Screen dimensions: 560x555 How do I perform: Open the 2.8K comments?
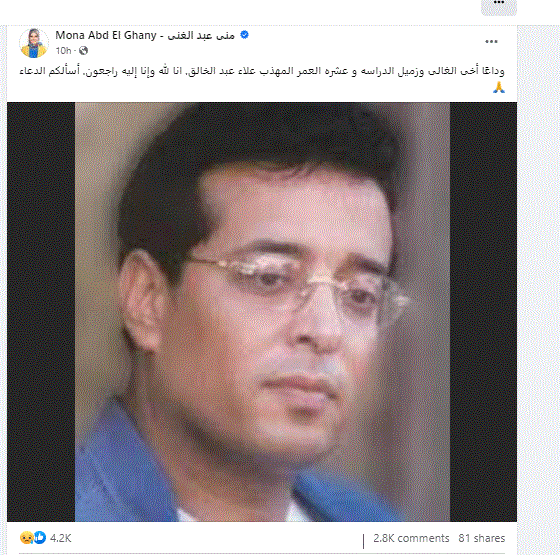tap(411, 538)
